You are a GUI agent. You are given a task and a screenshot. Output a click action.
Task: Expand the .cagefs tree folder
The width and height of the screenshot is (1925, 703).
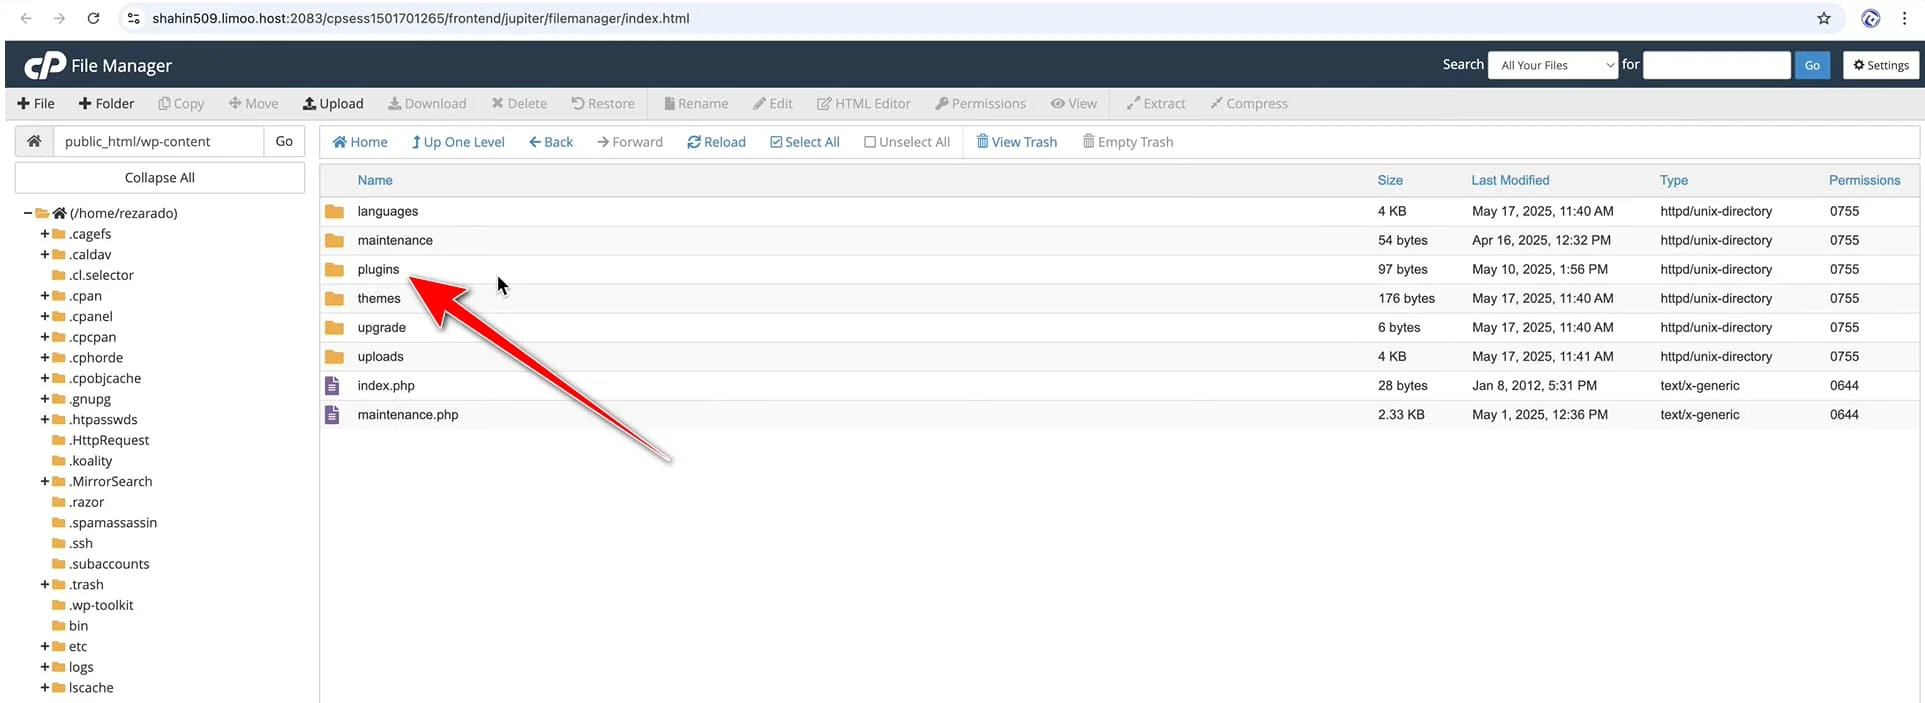pos(44,234)
